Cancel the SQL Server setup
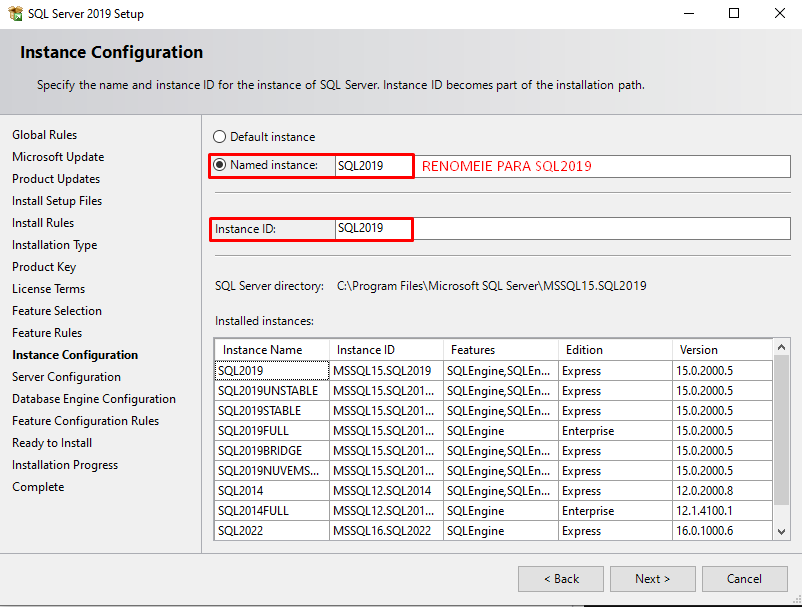Viewport: 802px width, 607px height. coord(745,579)
